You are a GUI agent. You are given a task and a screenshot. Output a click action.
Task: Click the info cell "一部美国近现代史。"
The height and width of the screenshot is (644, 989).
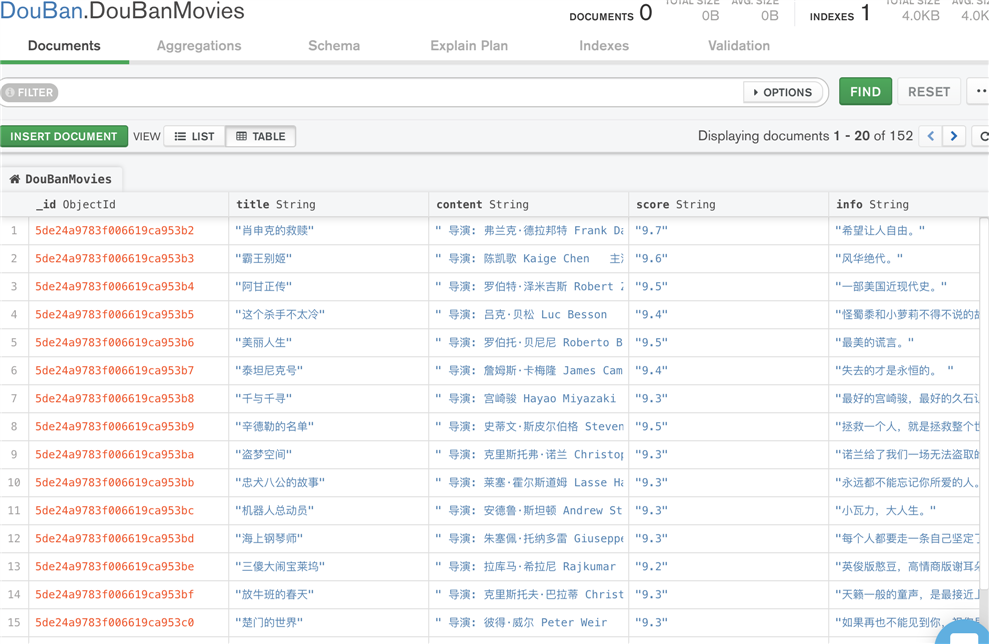[904, 286]
